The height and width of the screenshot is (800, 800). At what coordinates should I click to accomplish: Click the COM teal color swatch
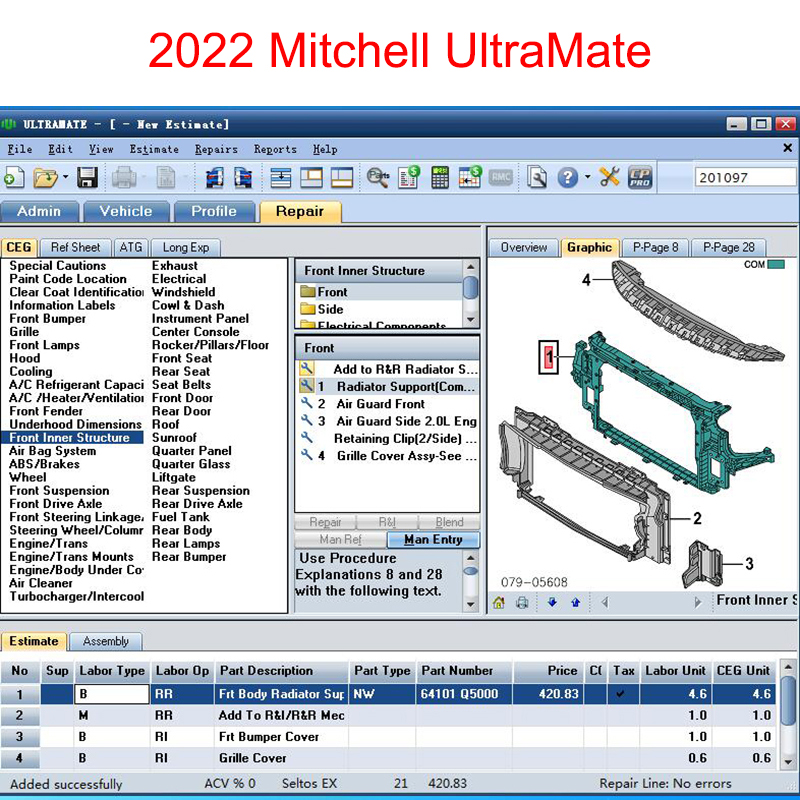776,264
